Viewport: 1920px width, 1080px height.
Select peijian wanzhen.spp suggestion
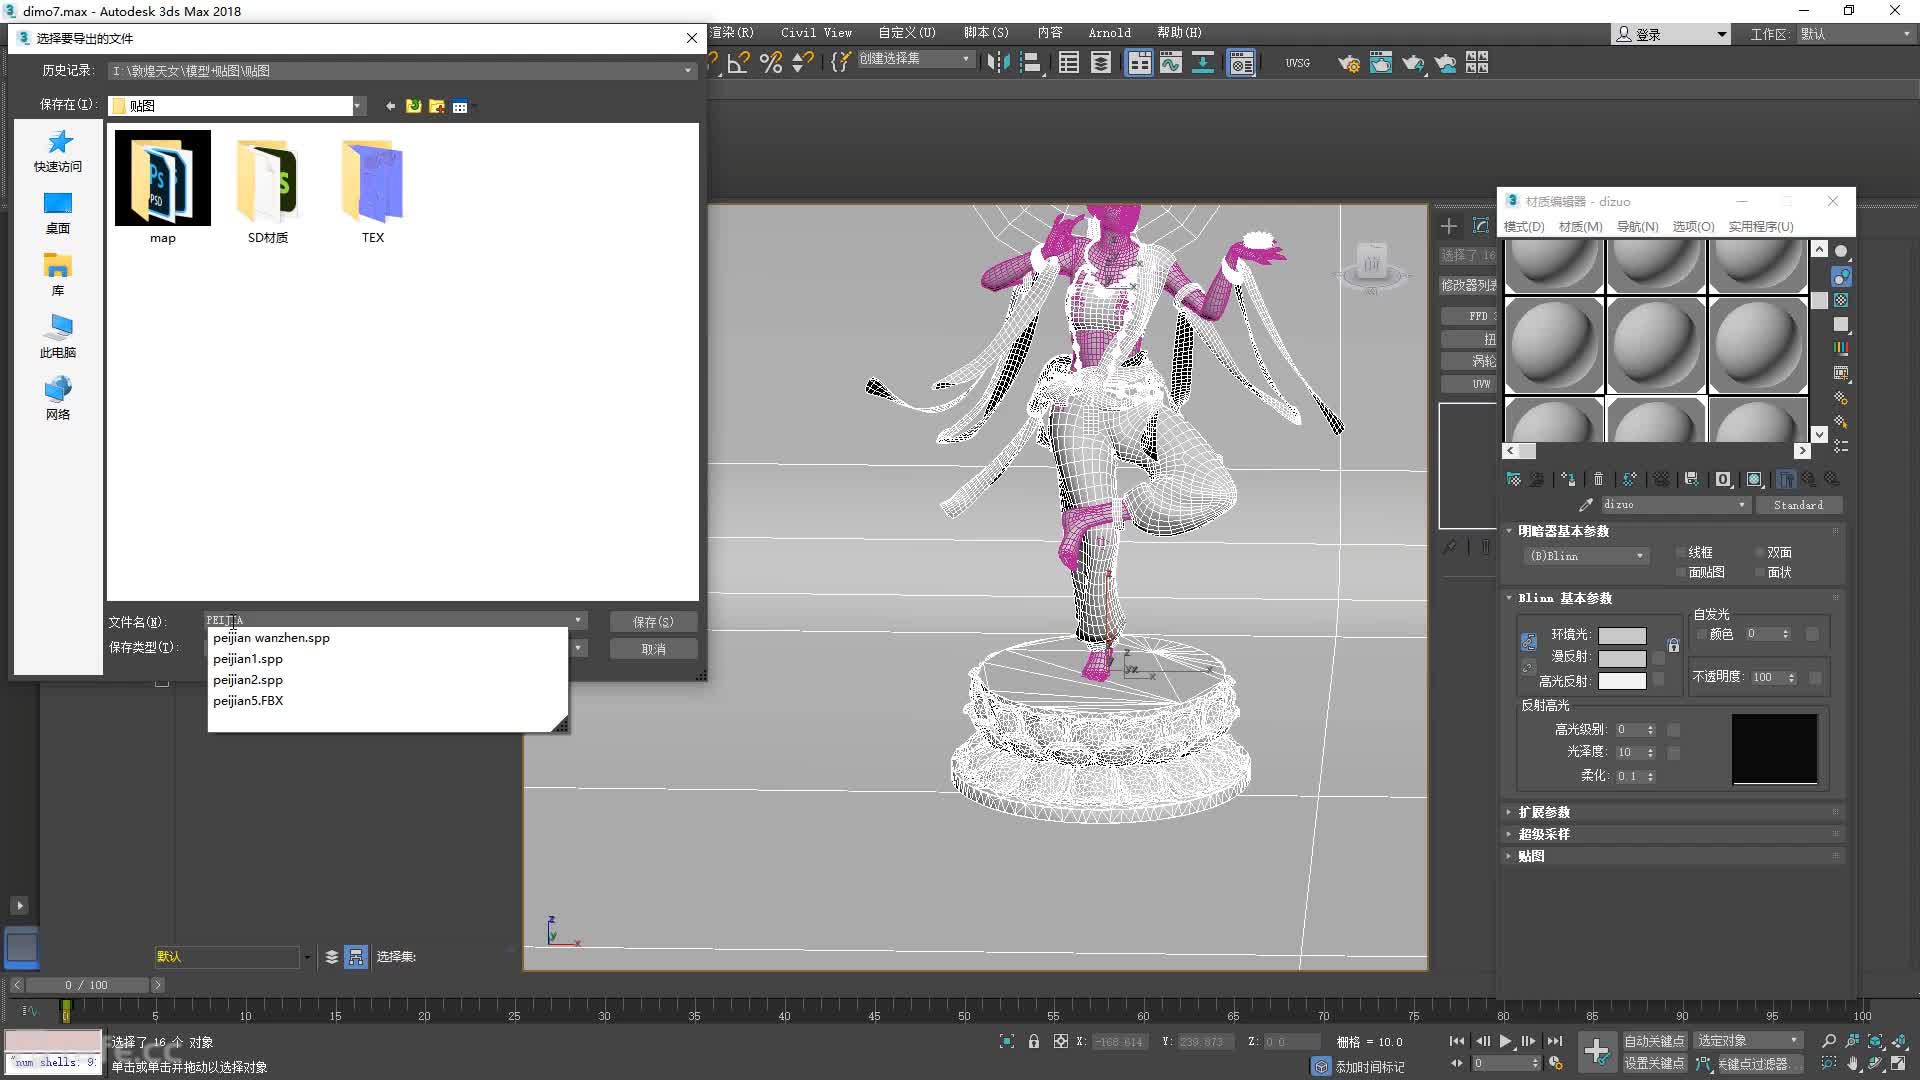pyautogui.click(x=271, y=638)
